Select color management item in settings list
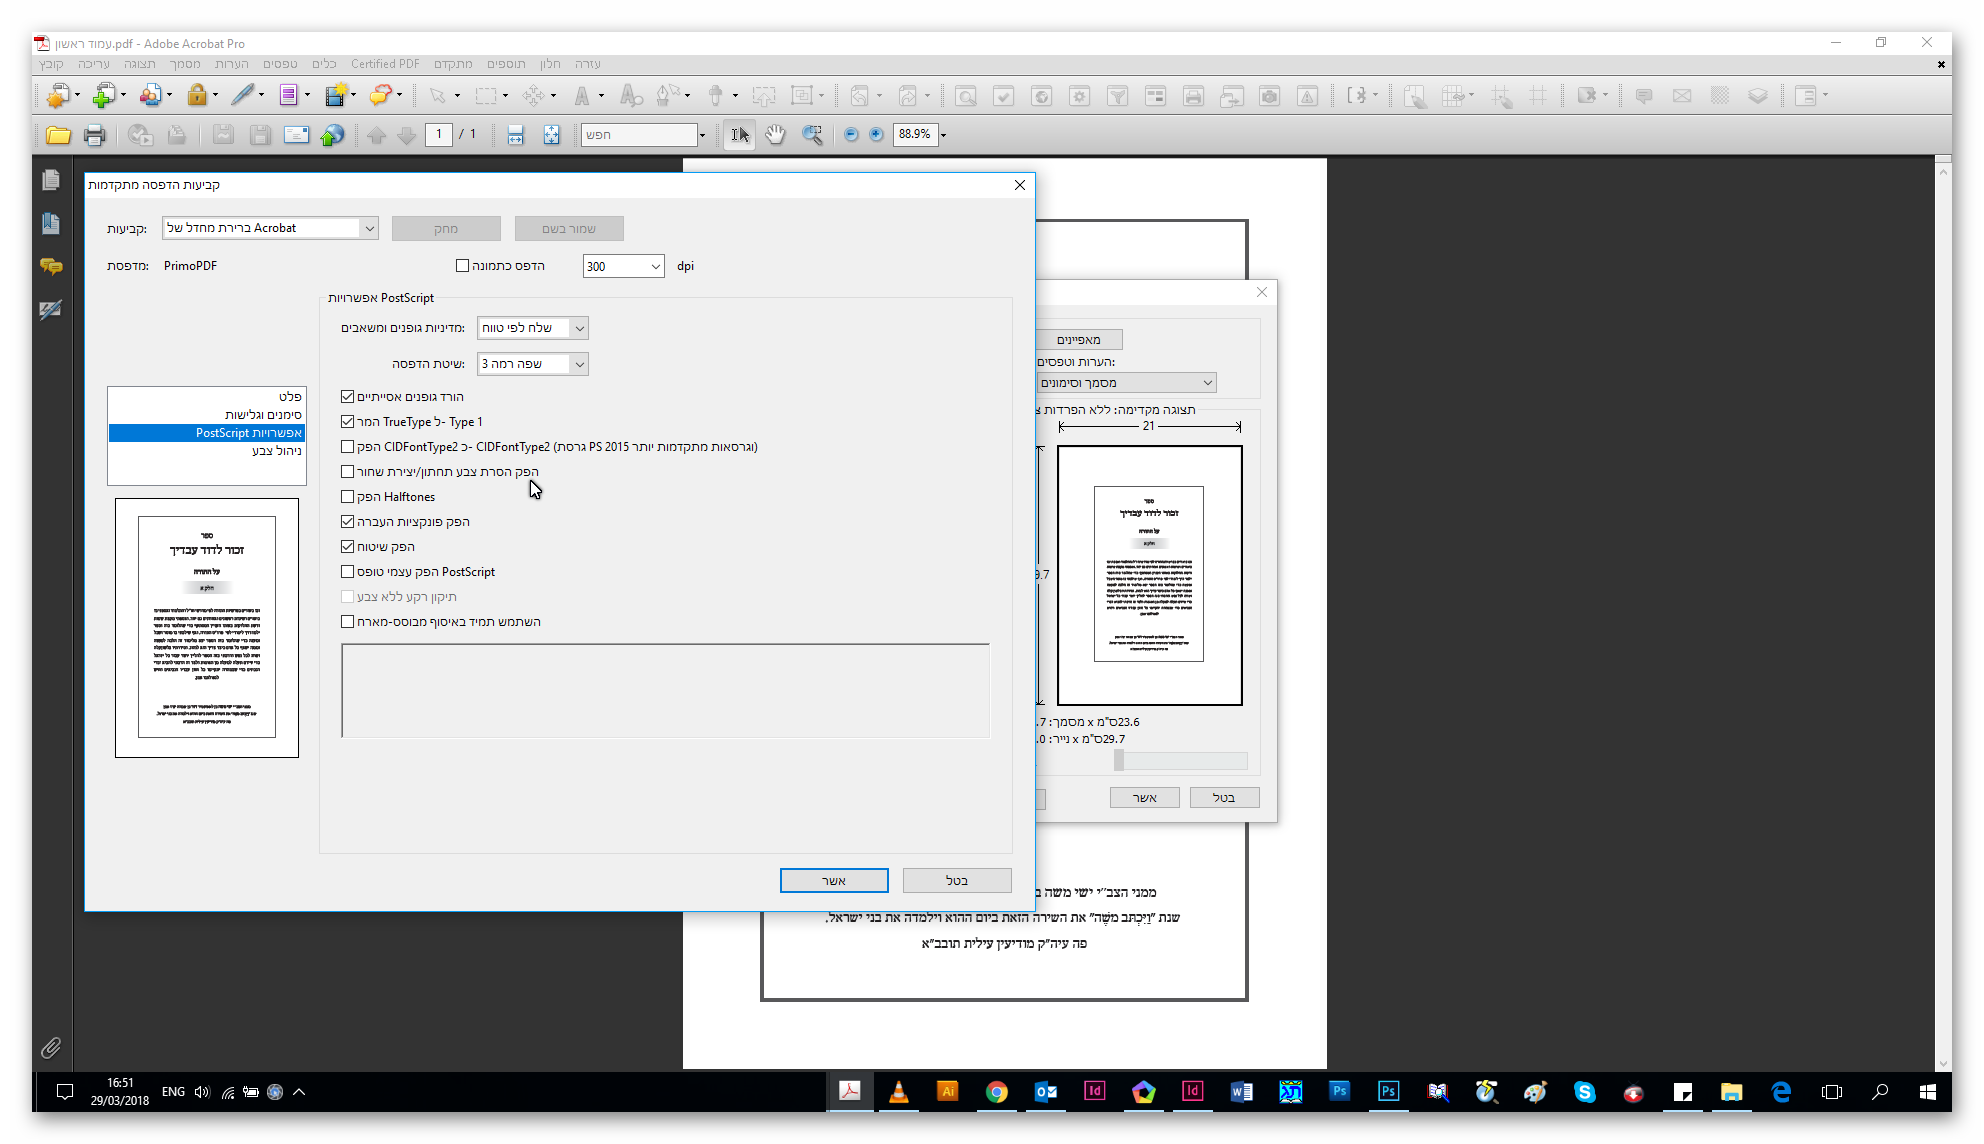 coord(276,451)
